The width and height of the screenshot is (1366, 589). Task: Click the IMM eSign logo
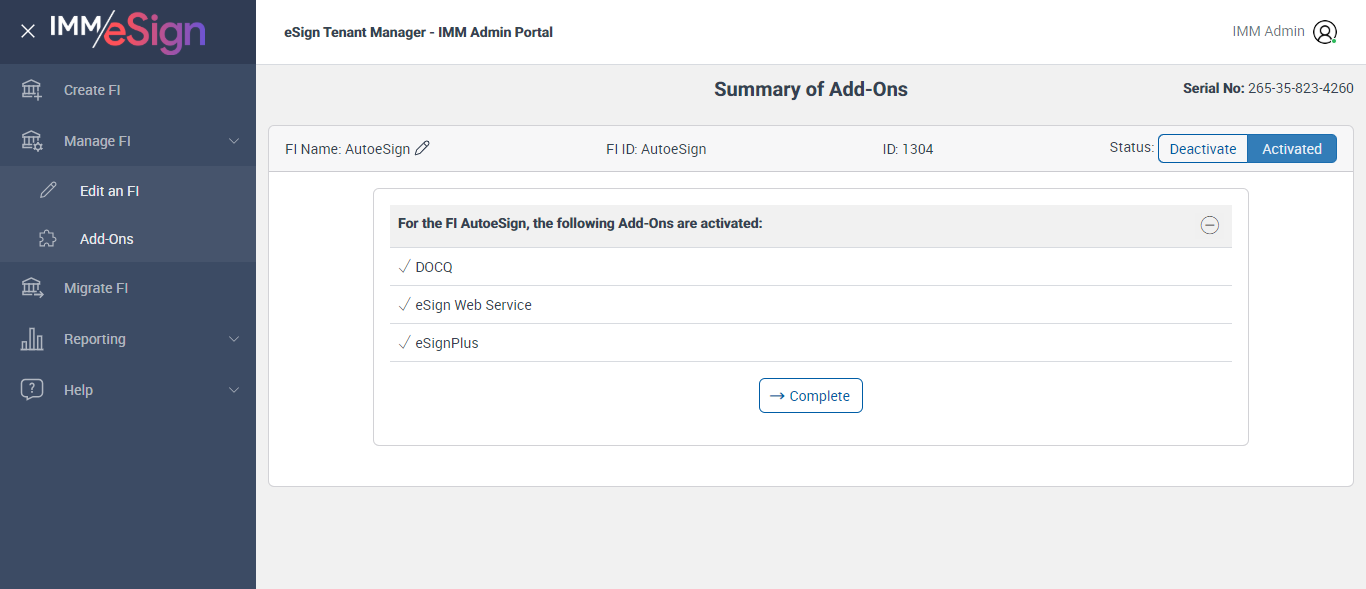click(127, 31)
